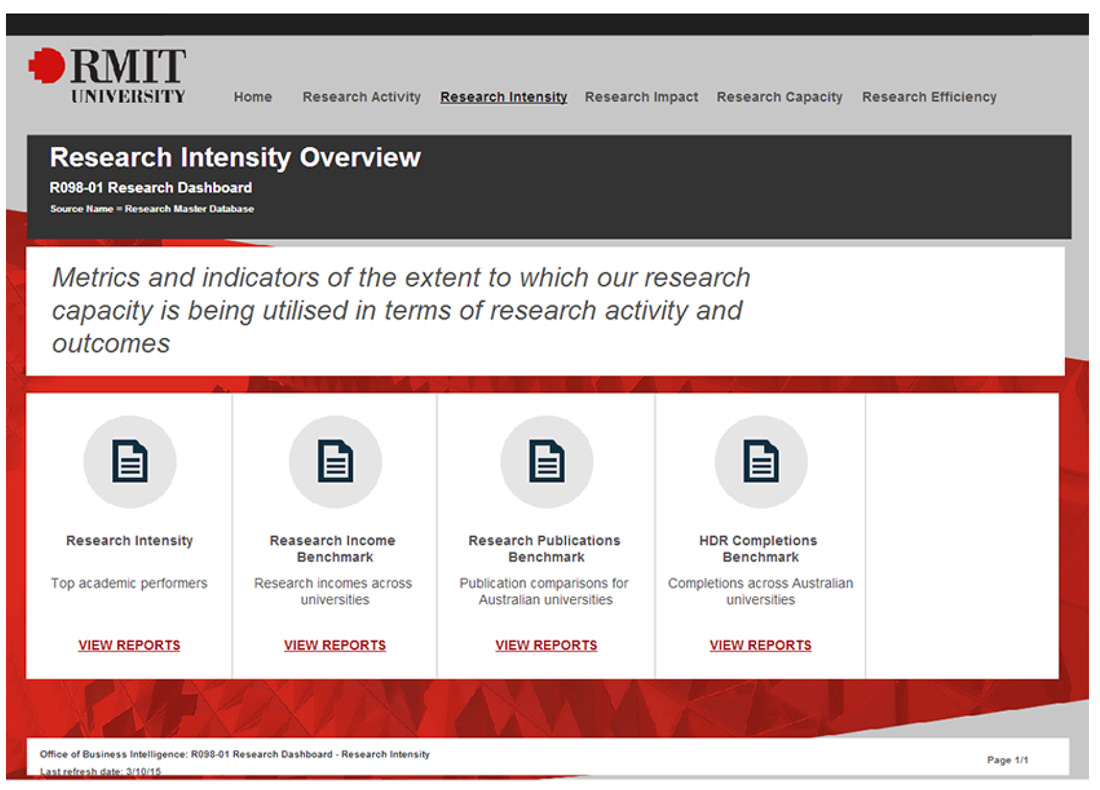Click the Research Intensity Overview heading

click(x=235, y=158)
